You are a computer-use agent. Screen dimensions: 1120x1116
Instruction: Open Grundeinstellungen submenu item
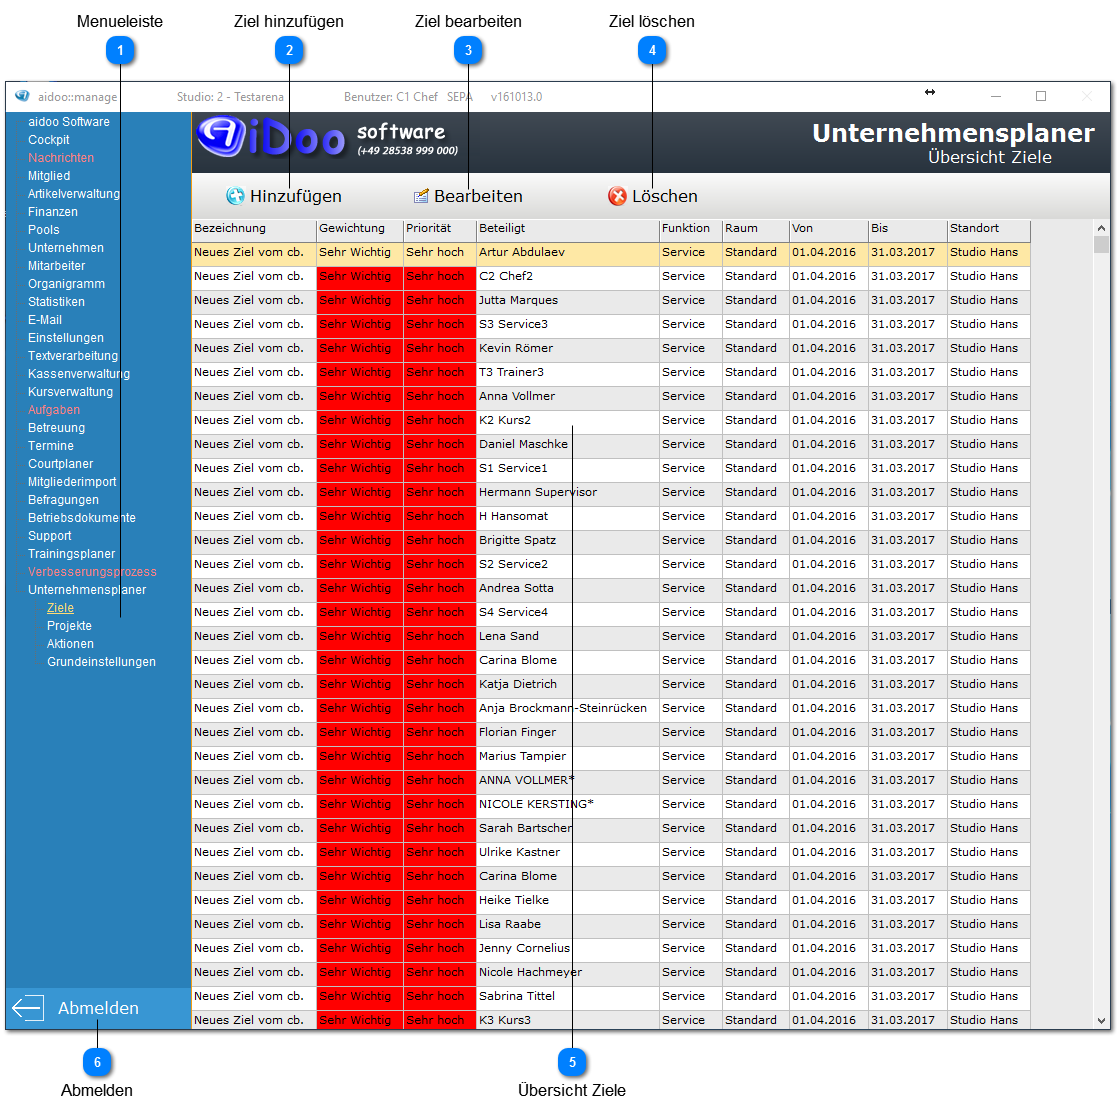(101, 662)
